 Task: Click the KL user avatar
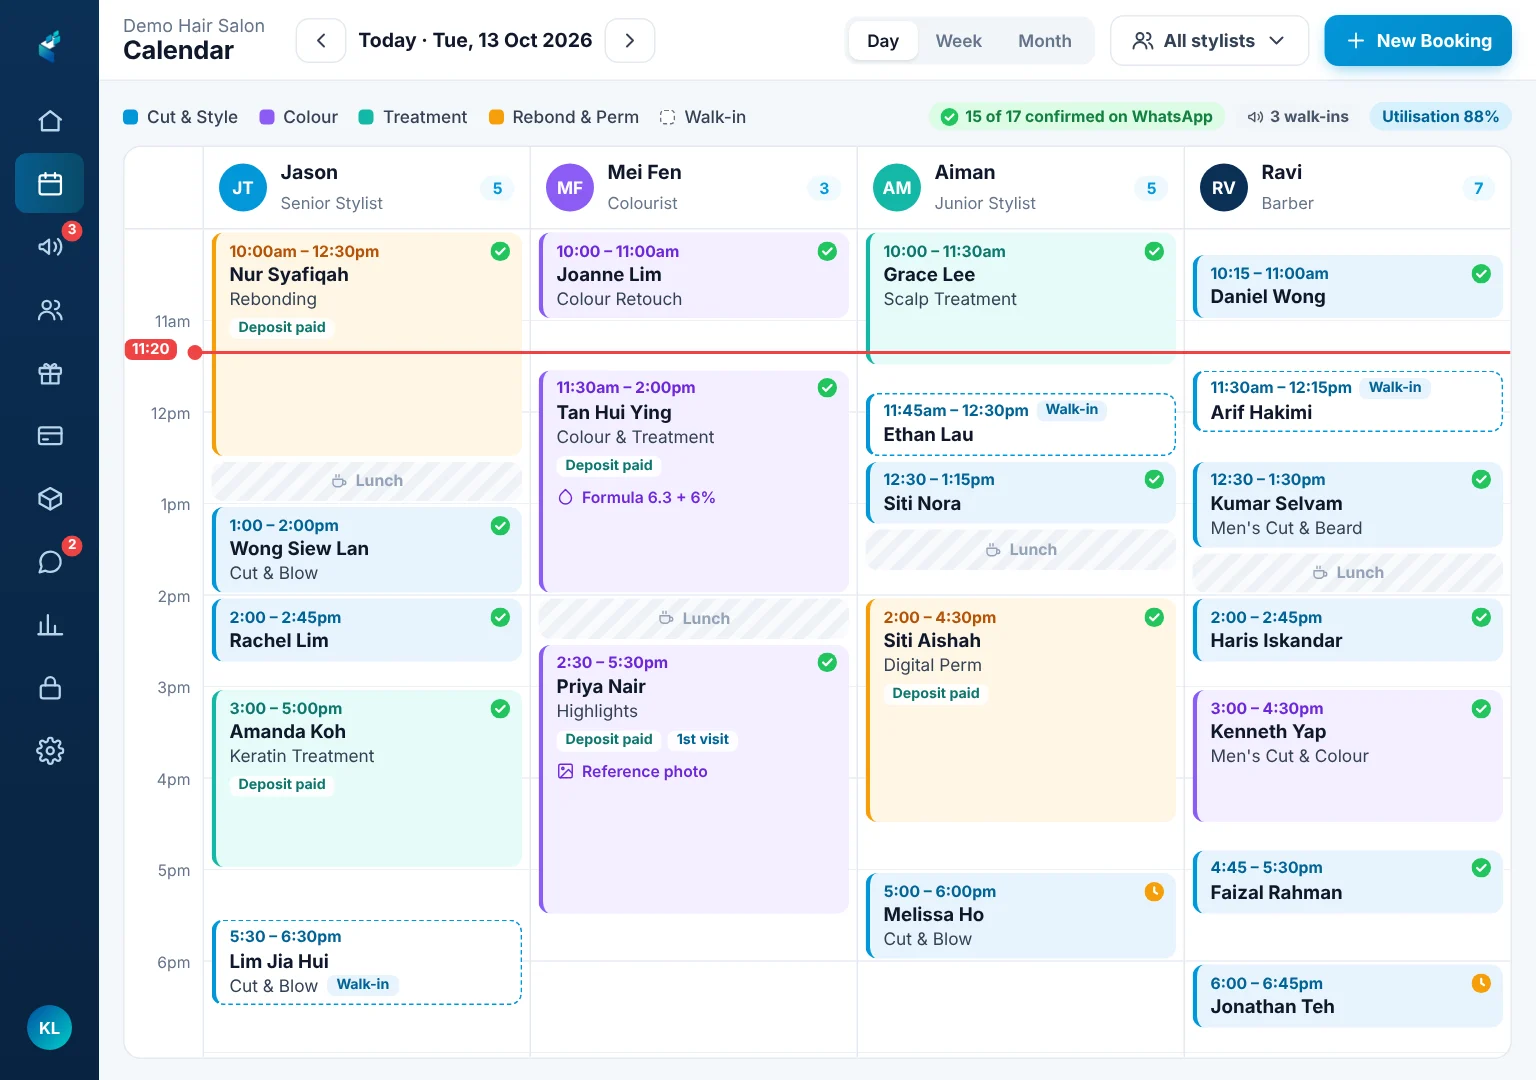click(49, 1028)
